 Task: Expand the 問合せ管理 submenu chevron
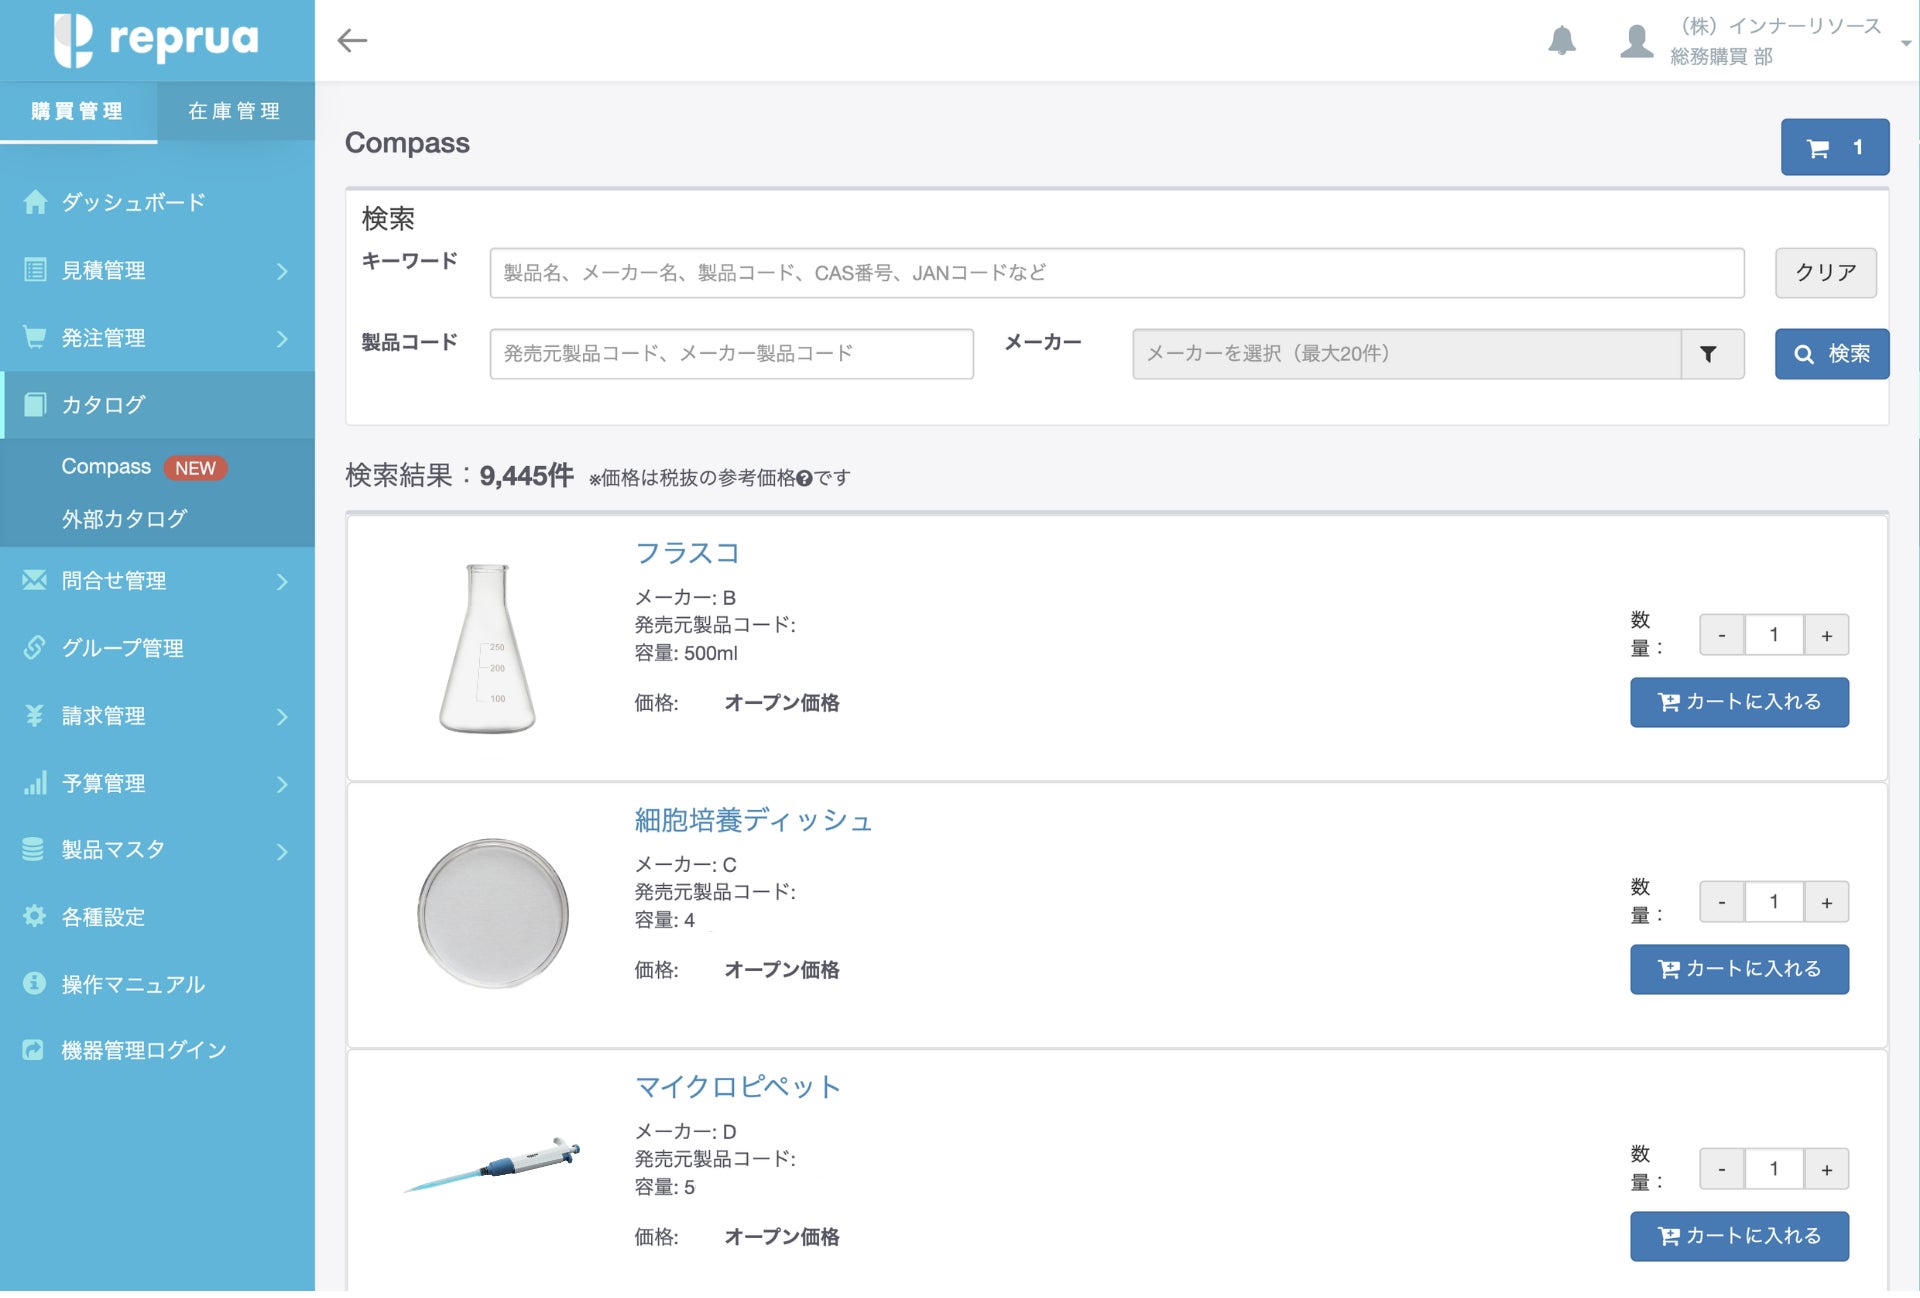click(282, 582)
